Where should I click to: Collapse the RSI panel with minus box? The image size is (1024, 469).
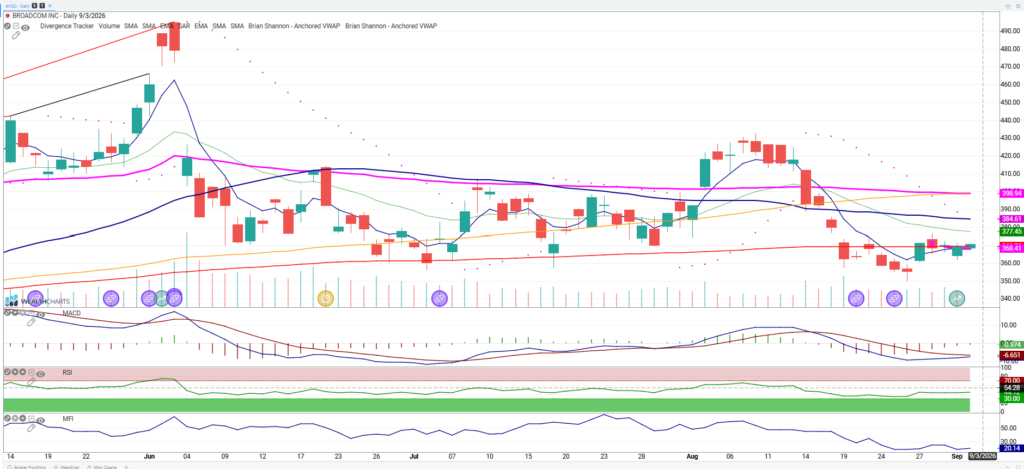31,372
